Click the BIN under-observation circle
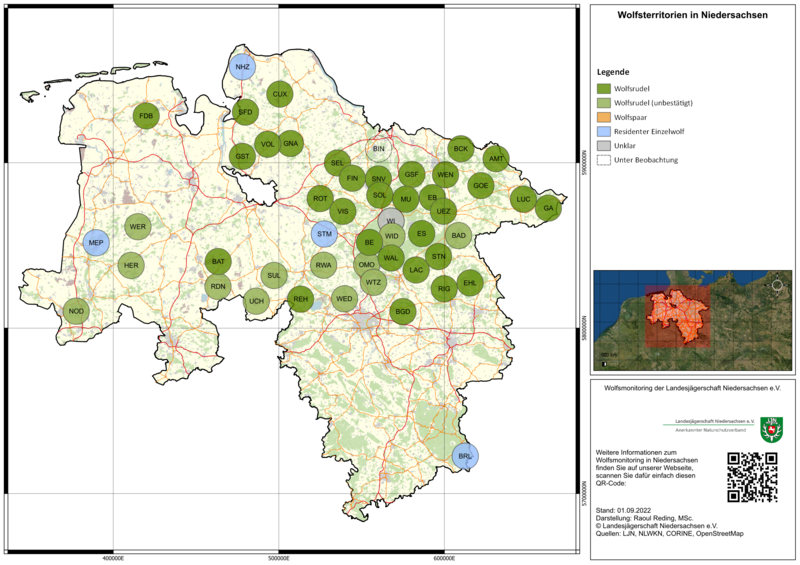Image resolution: width=800 pixels, height=565 pixels. point(378,149)
